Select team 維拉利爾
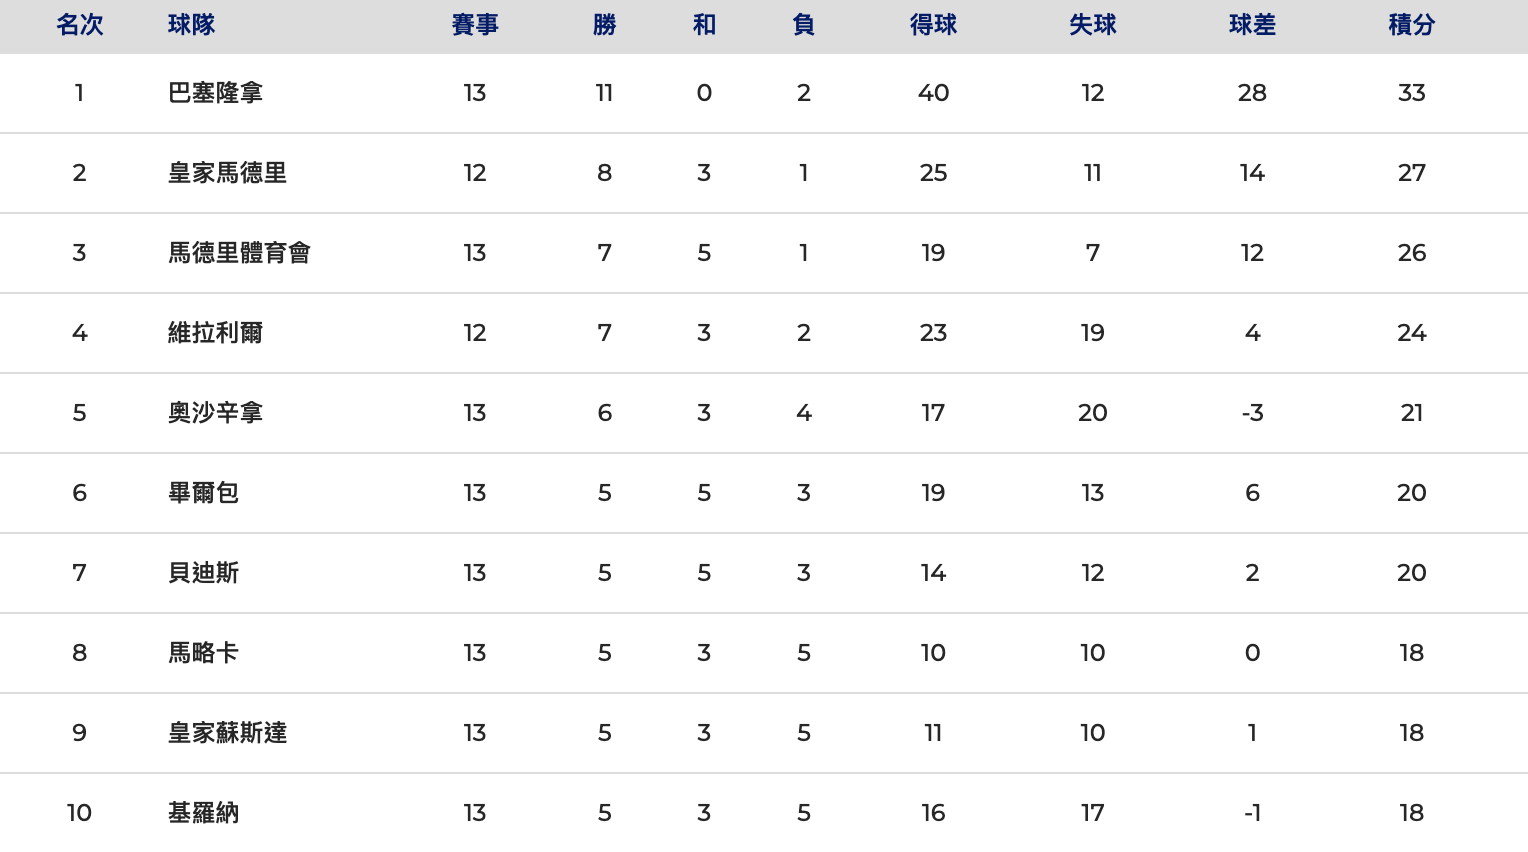The height and width of the screenshot is (852, 1528). coord(215,333)
